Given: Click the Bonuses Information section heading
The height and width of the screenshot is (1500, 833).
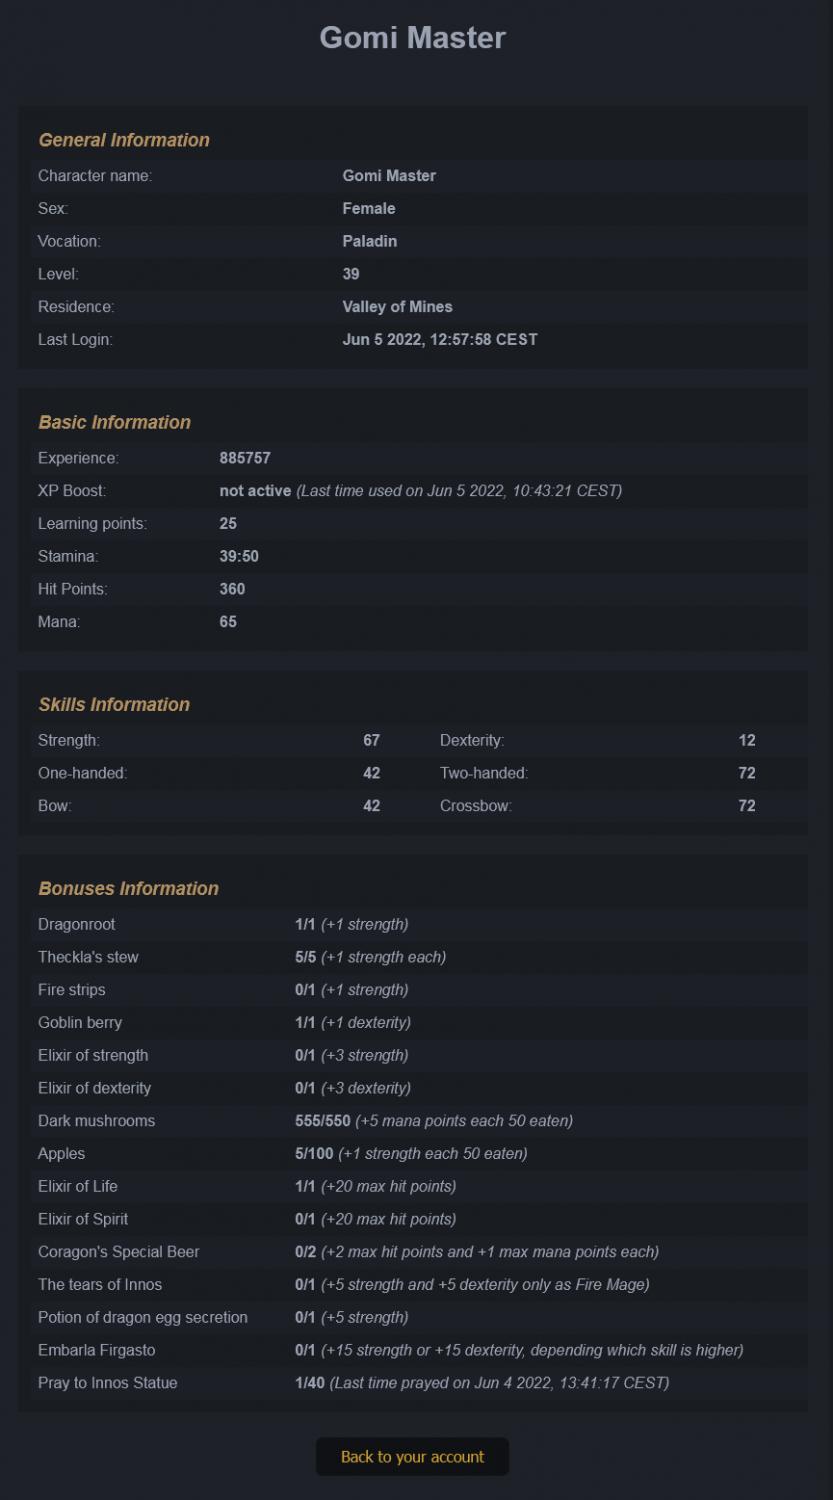Looking at the screenshot, I should point(128,888).
